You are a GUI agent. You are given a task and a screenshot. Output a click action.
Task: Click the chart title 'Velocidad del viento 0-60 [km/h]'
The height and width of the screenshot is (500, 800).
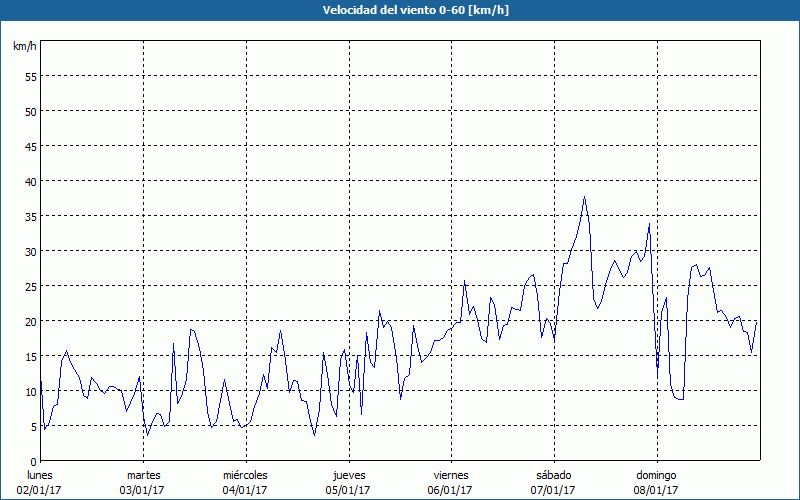pos(399,11)
